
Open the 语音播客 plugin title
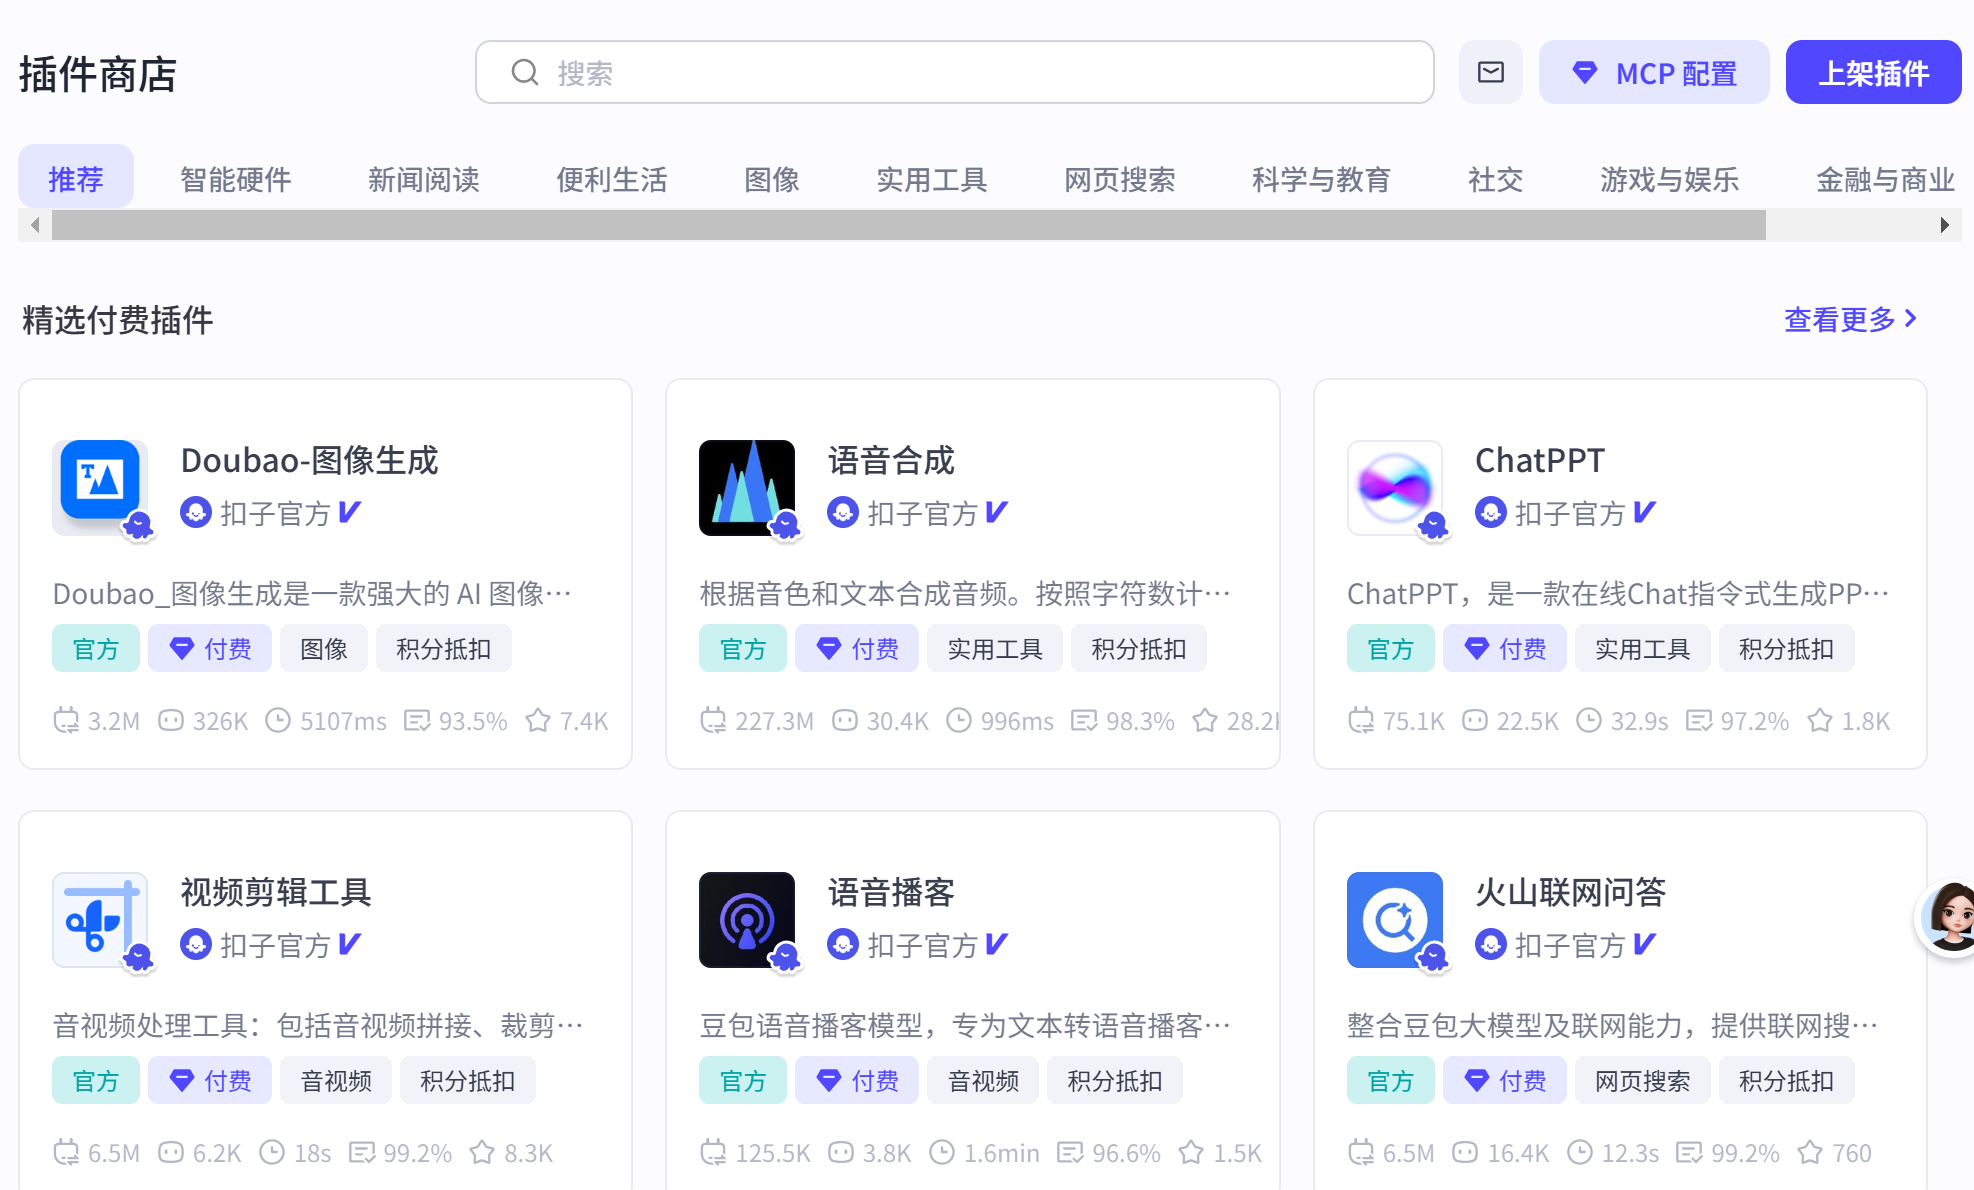click(x=891, y=892)
